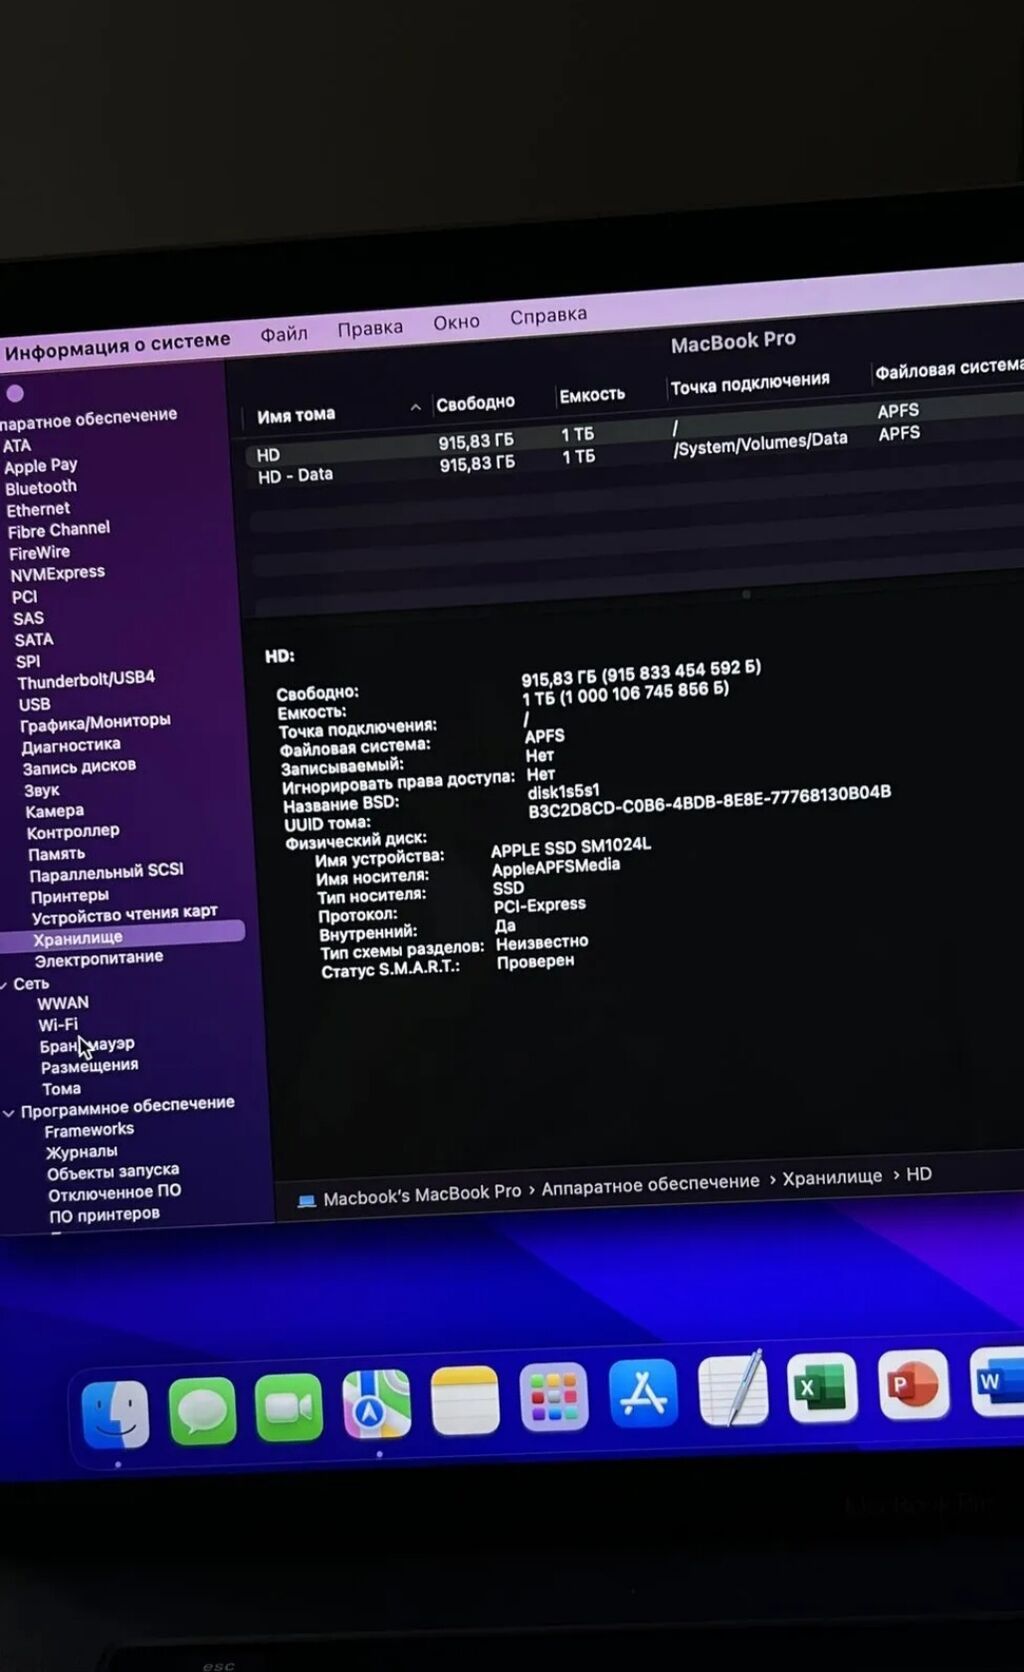Open Maps app in the Dock
1024x1672 pixels.
pos(376,1404)
